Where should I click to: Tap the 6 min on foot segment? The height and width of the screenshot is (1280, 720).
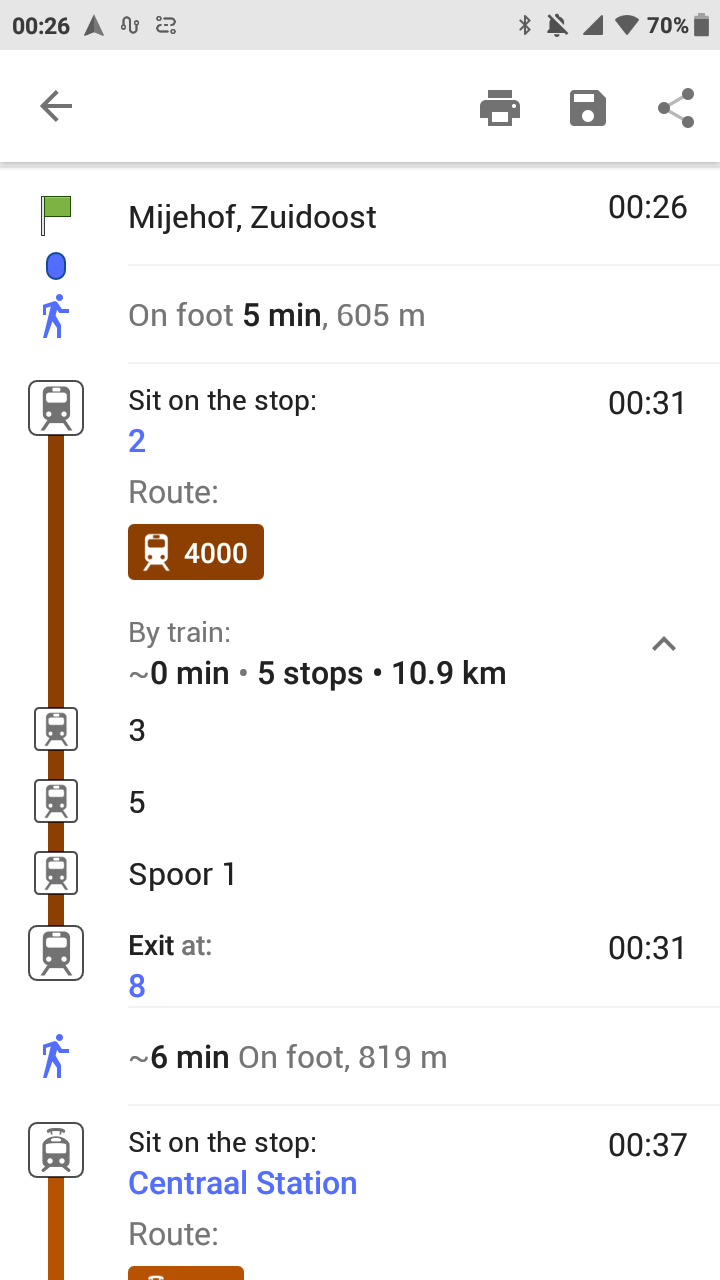[288, 1057]
